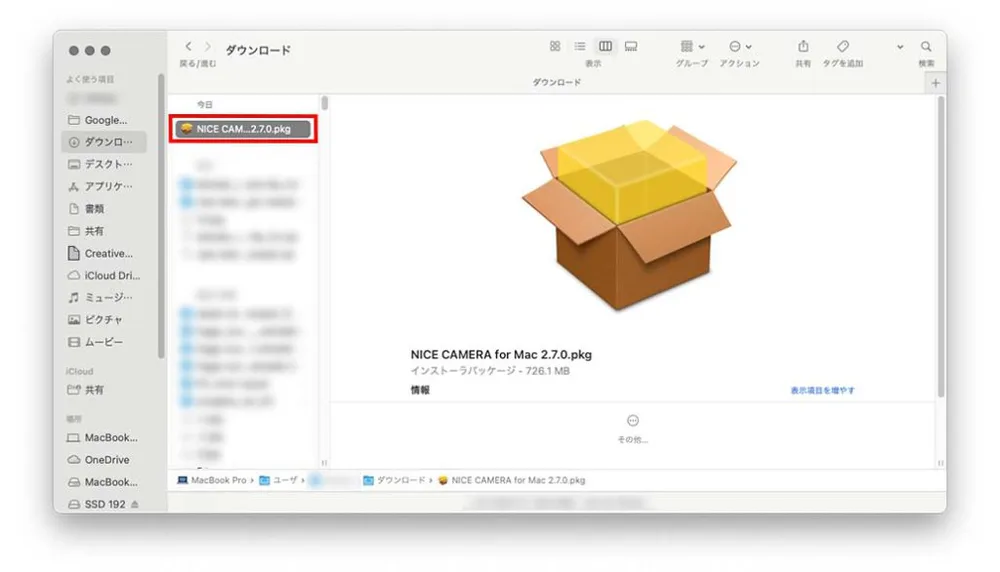The width and height of the screenshot is (1000, 572).
Task: Add a new tab with plus button
Action: point(936,83)
